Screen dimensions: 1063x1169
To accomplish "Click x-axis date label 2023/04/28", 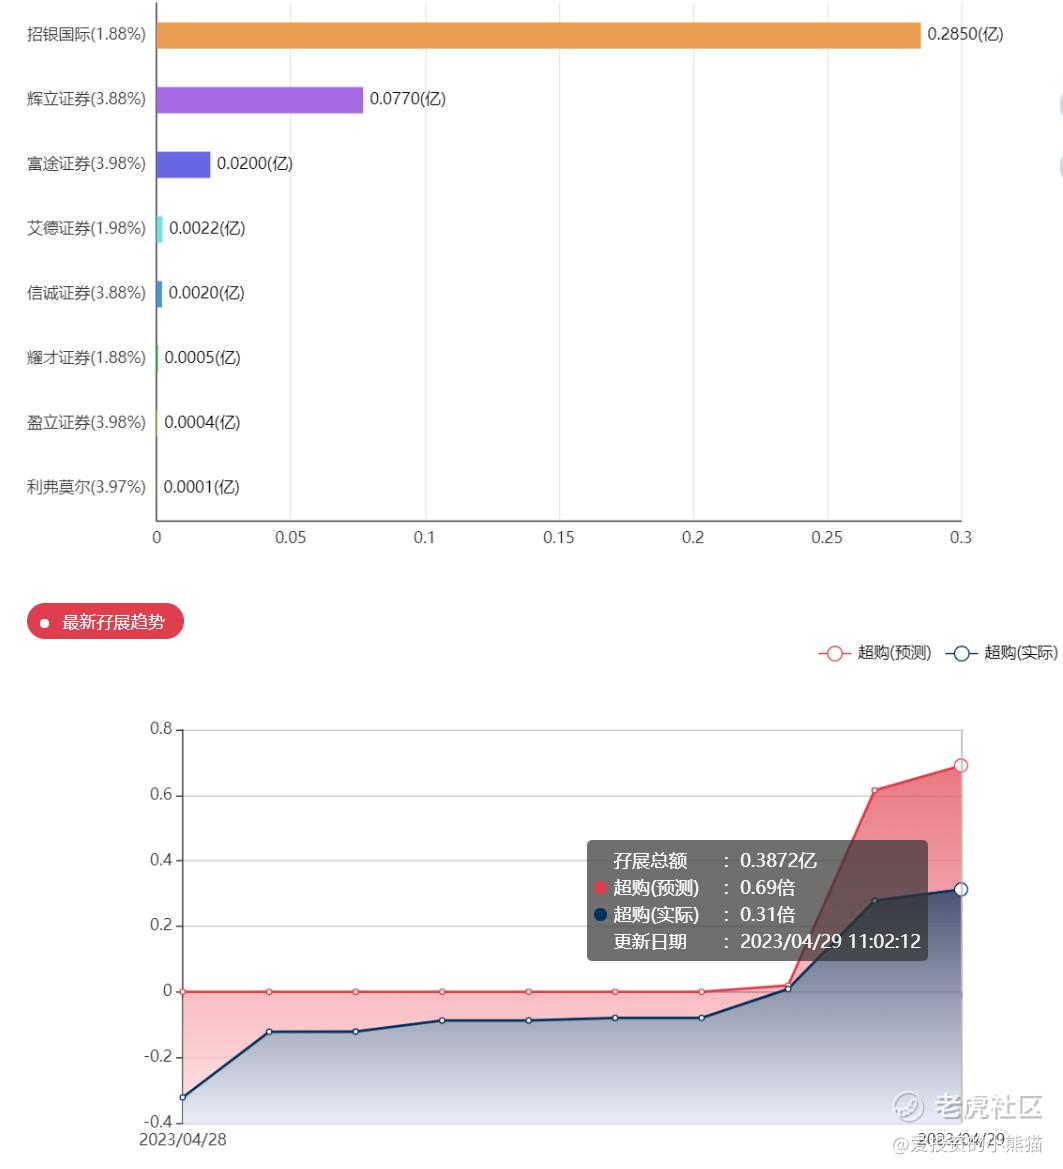I will [x=183, y=1140].
